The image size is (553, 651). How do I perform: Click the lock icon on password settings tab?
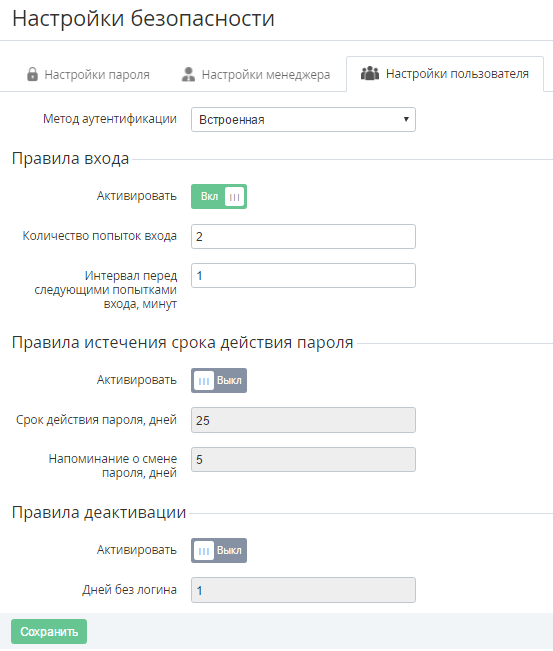[x=32, y=74]
